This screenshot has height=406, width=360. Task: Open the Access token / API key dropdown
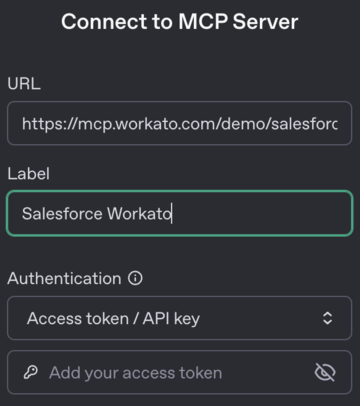click(179, 318)
